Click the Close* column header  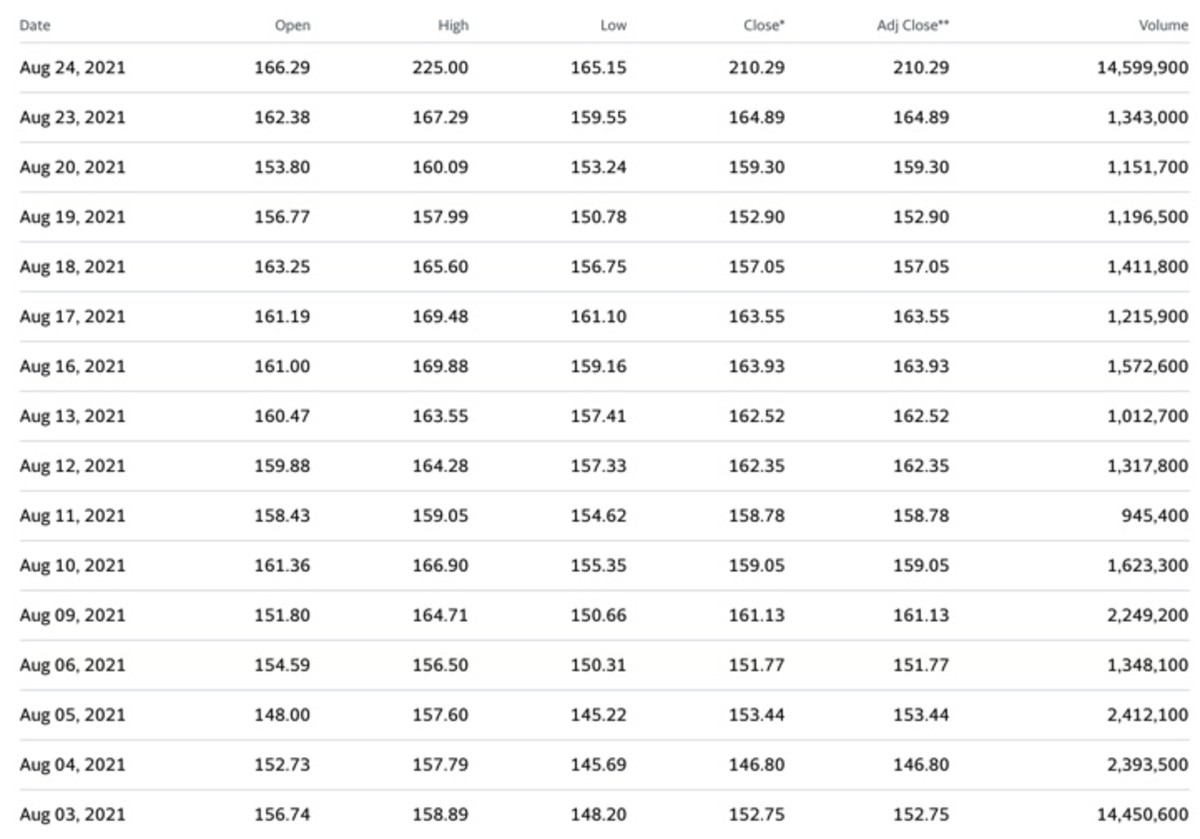pos(764,26)
